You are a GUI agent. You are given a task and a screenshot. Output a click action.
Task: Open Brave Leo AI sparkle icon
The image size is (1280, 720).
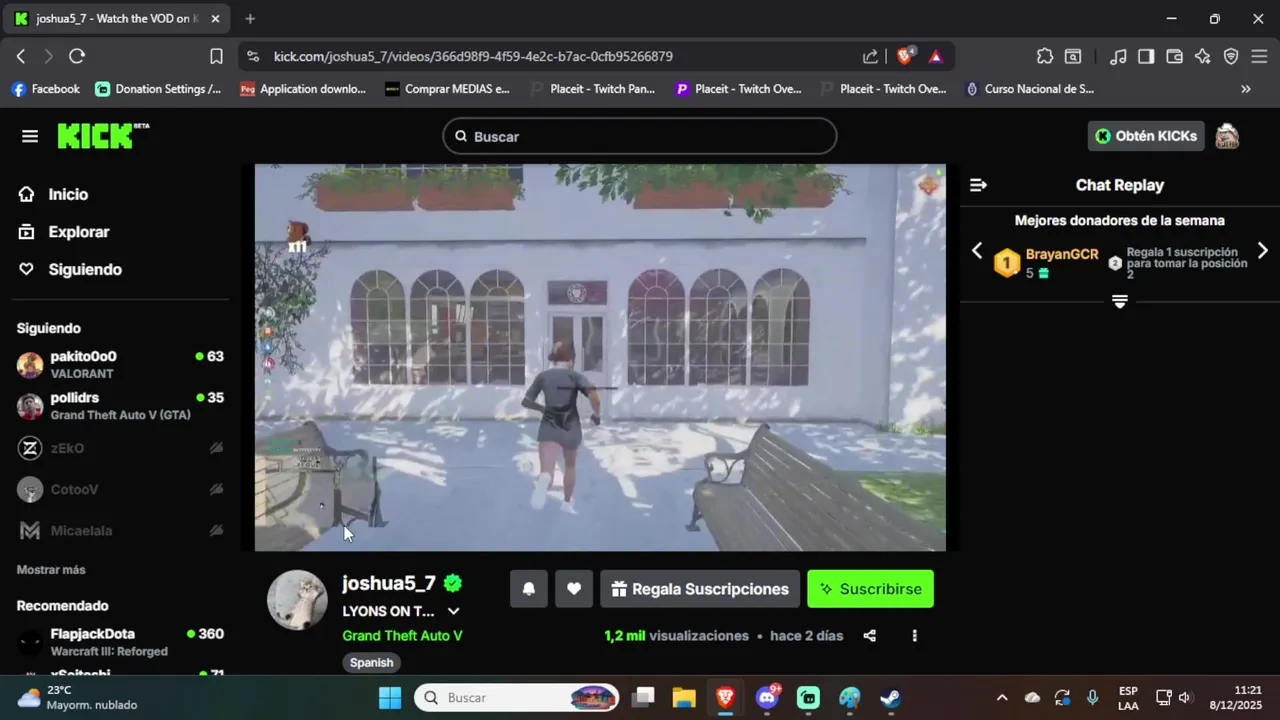point(1203,57)
